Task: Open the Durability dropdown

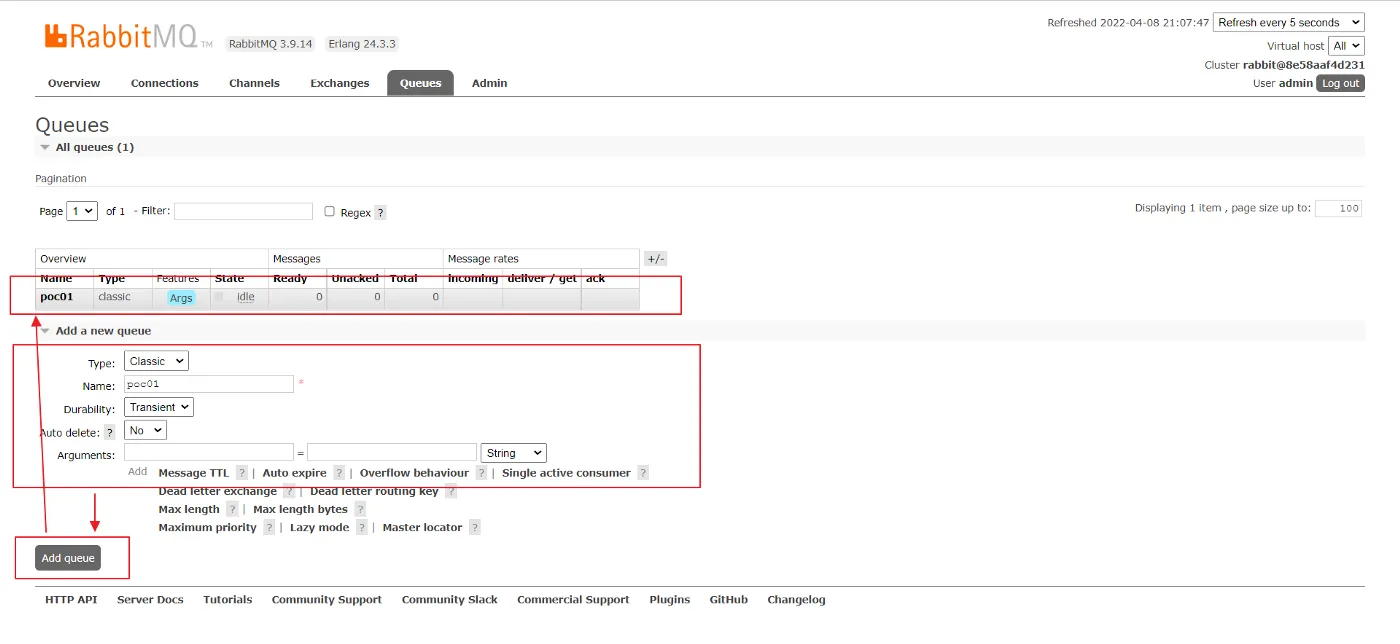Action: point(159,407)
